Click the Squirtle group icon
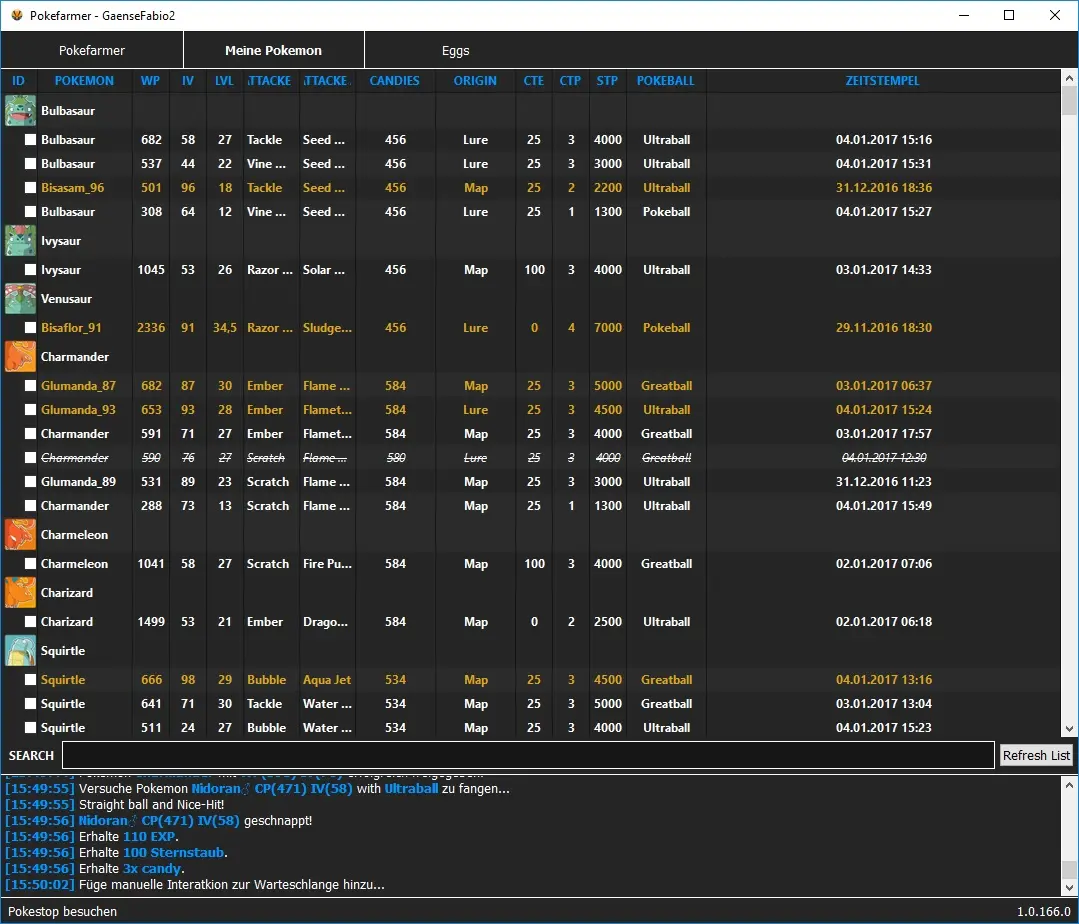Viewport: 1079px width, 924px height. click(20, 651)
